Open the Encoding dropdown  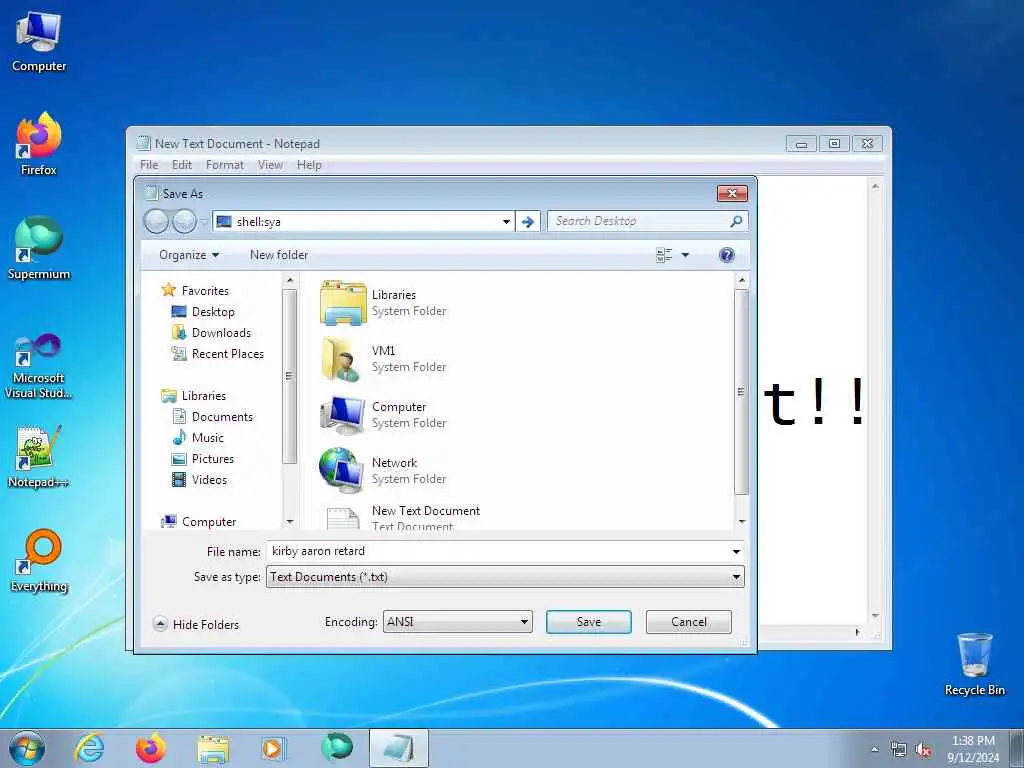point(457,622)
